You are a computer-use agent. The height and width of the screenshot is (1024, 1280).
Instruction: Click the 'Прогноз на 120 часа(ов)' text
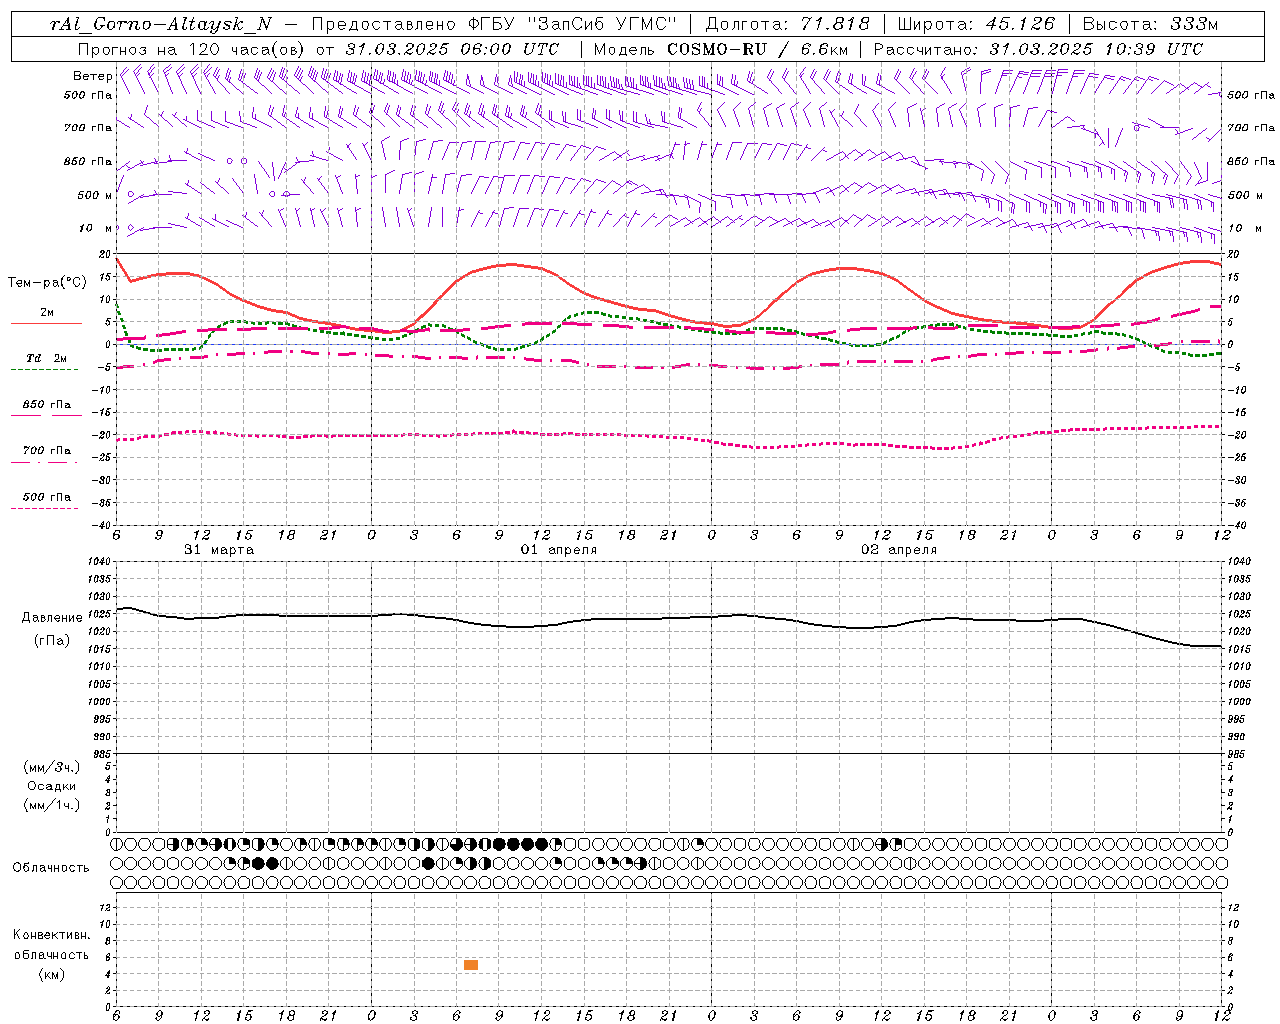pos(193,49)
